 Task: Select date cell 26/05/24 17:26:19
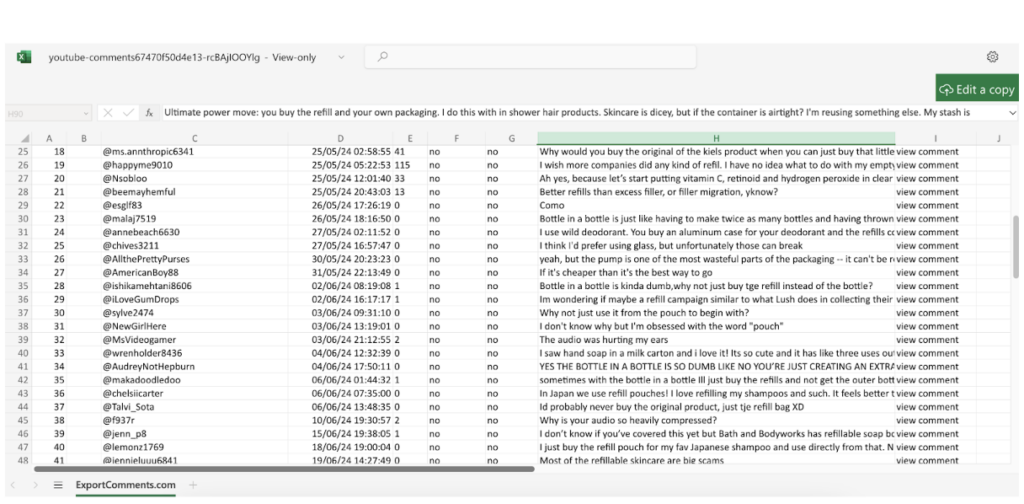tap(340, 205)
